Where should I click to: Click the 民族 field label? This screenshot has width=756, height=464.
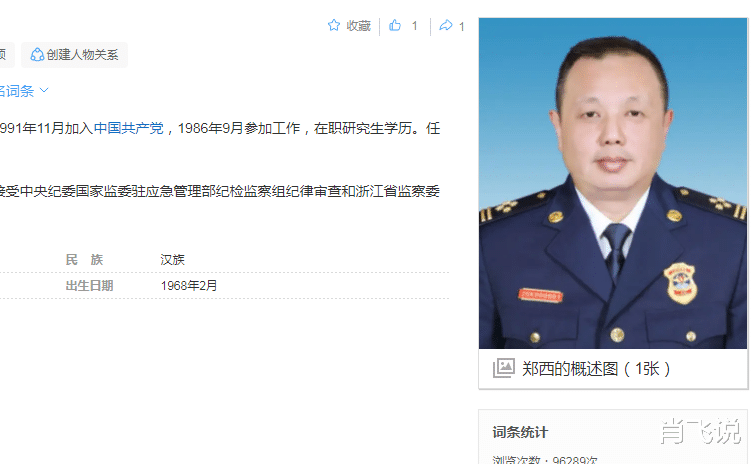tap(84, 259)
